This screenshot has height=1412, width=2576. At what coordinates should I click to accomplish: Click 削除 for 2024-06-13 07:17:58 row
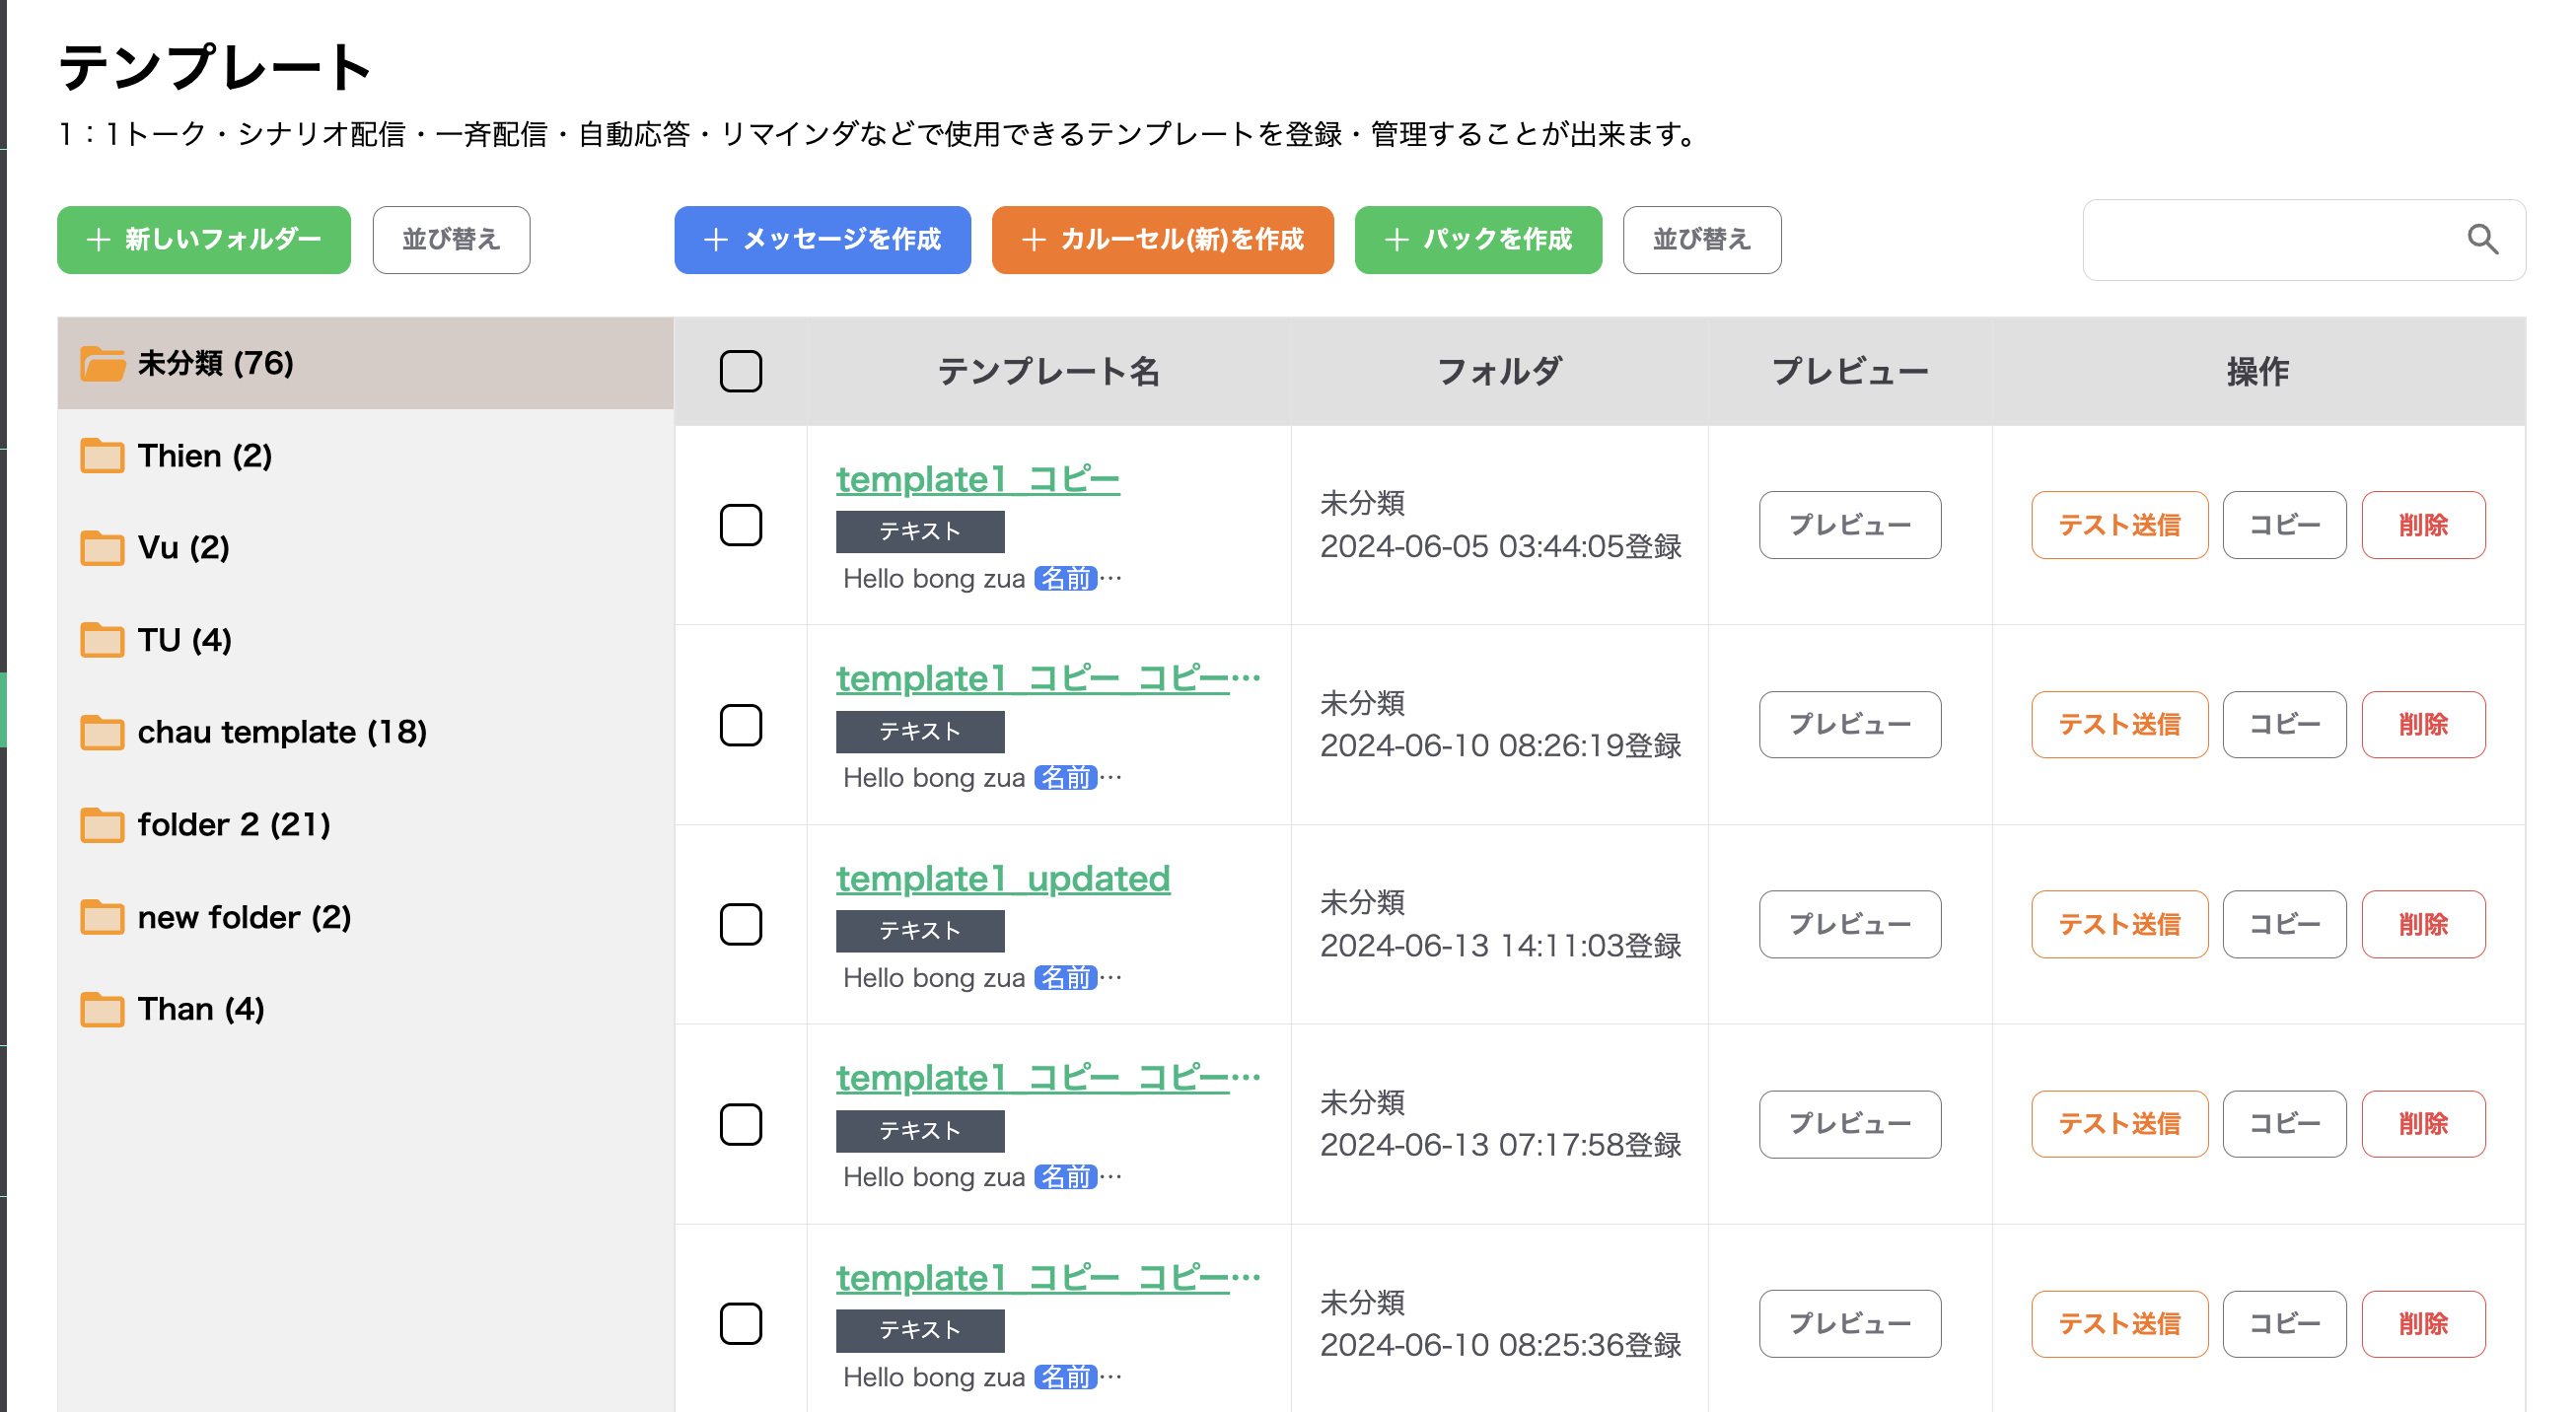tap(2424, 1125)
